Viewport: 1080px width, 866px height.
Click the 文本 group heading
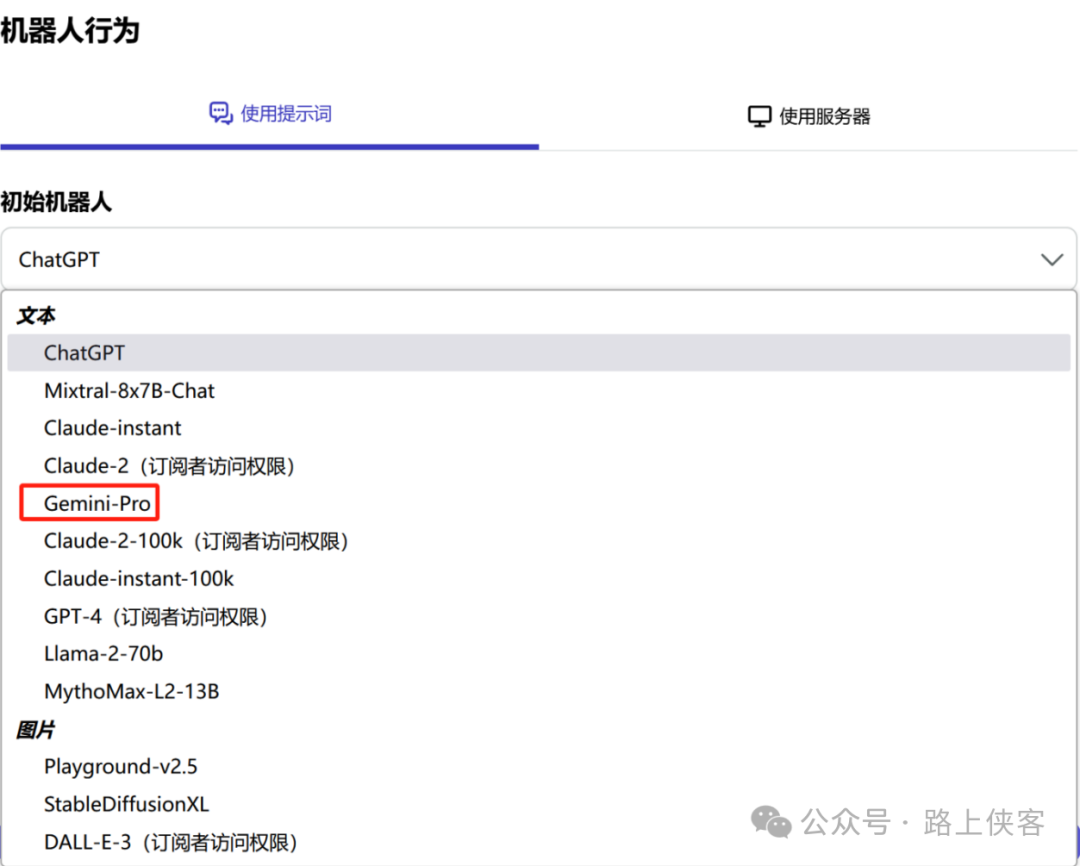(36, 316)
